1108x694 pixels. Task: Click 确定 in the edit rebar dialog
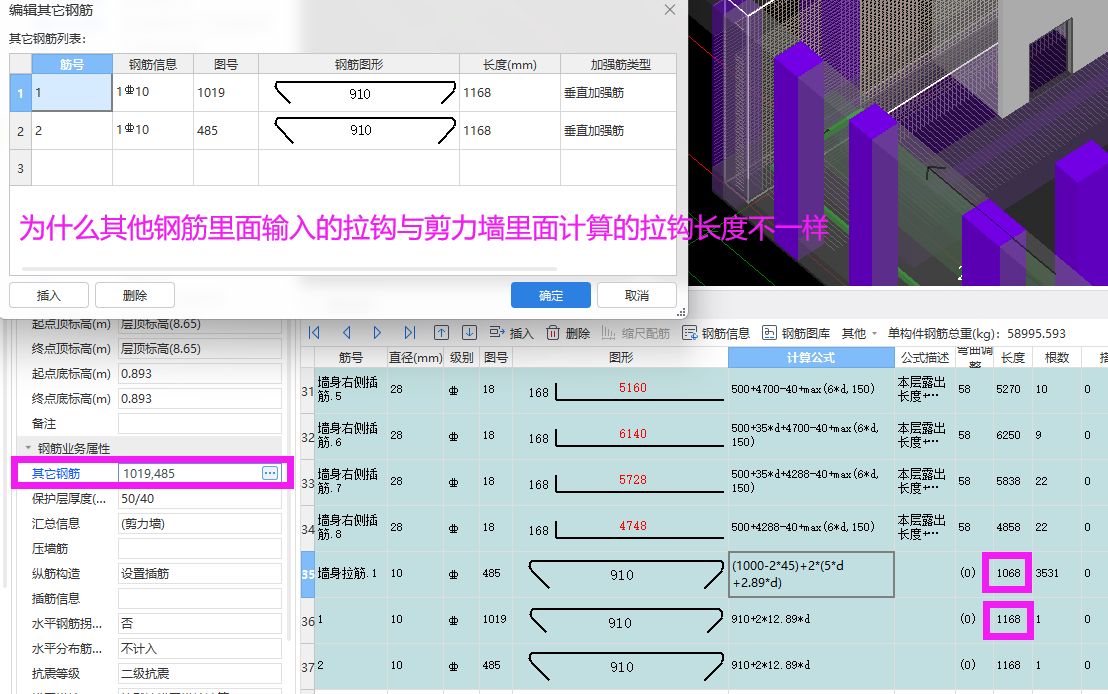[x=550, y=295]
